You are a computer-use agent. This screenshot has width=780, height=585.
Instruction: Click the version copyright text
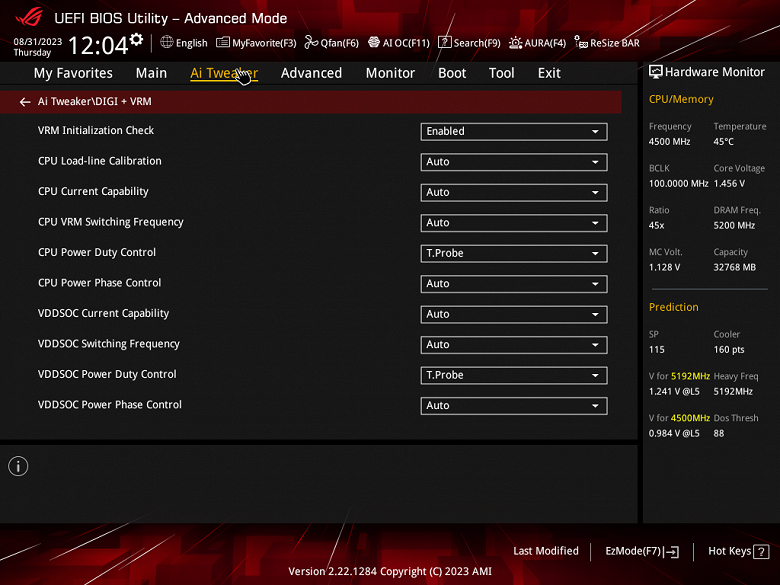tap(390, 572)
